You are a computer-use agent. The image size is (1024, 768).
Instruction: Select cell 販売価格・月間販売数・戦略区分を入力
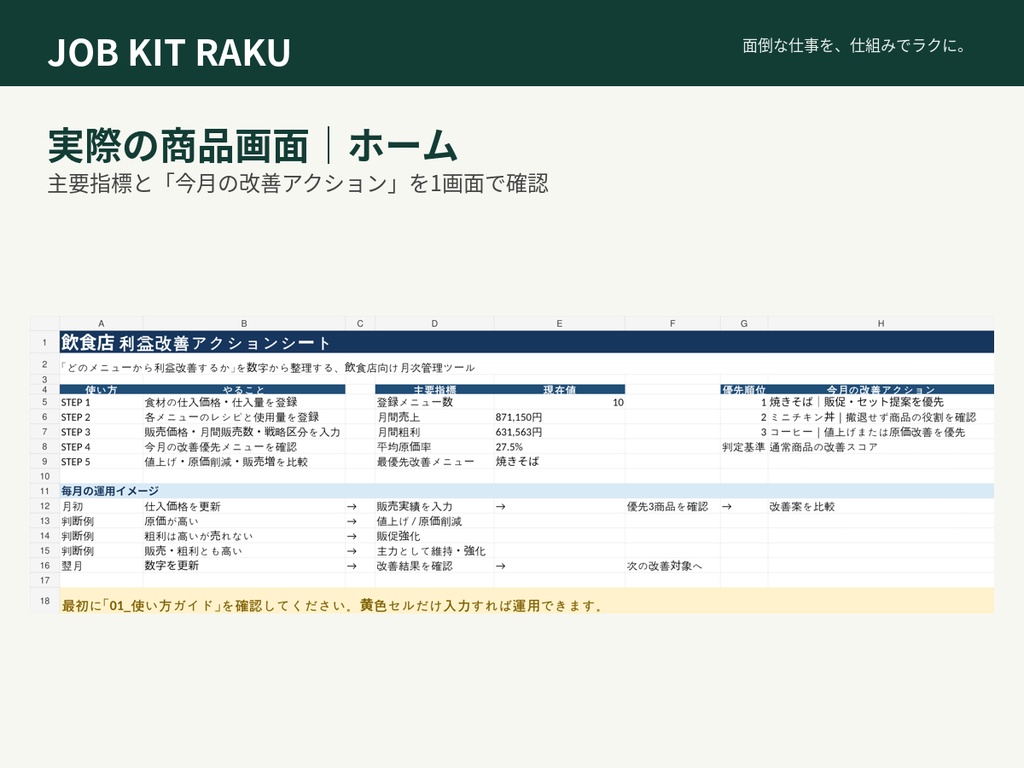pyautogui.click(x=242, y=432)
